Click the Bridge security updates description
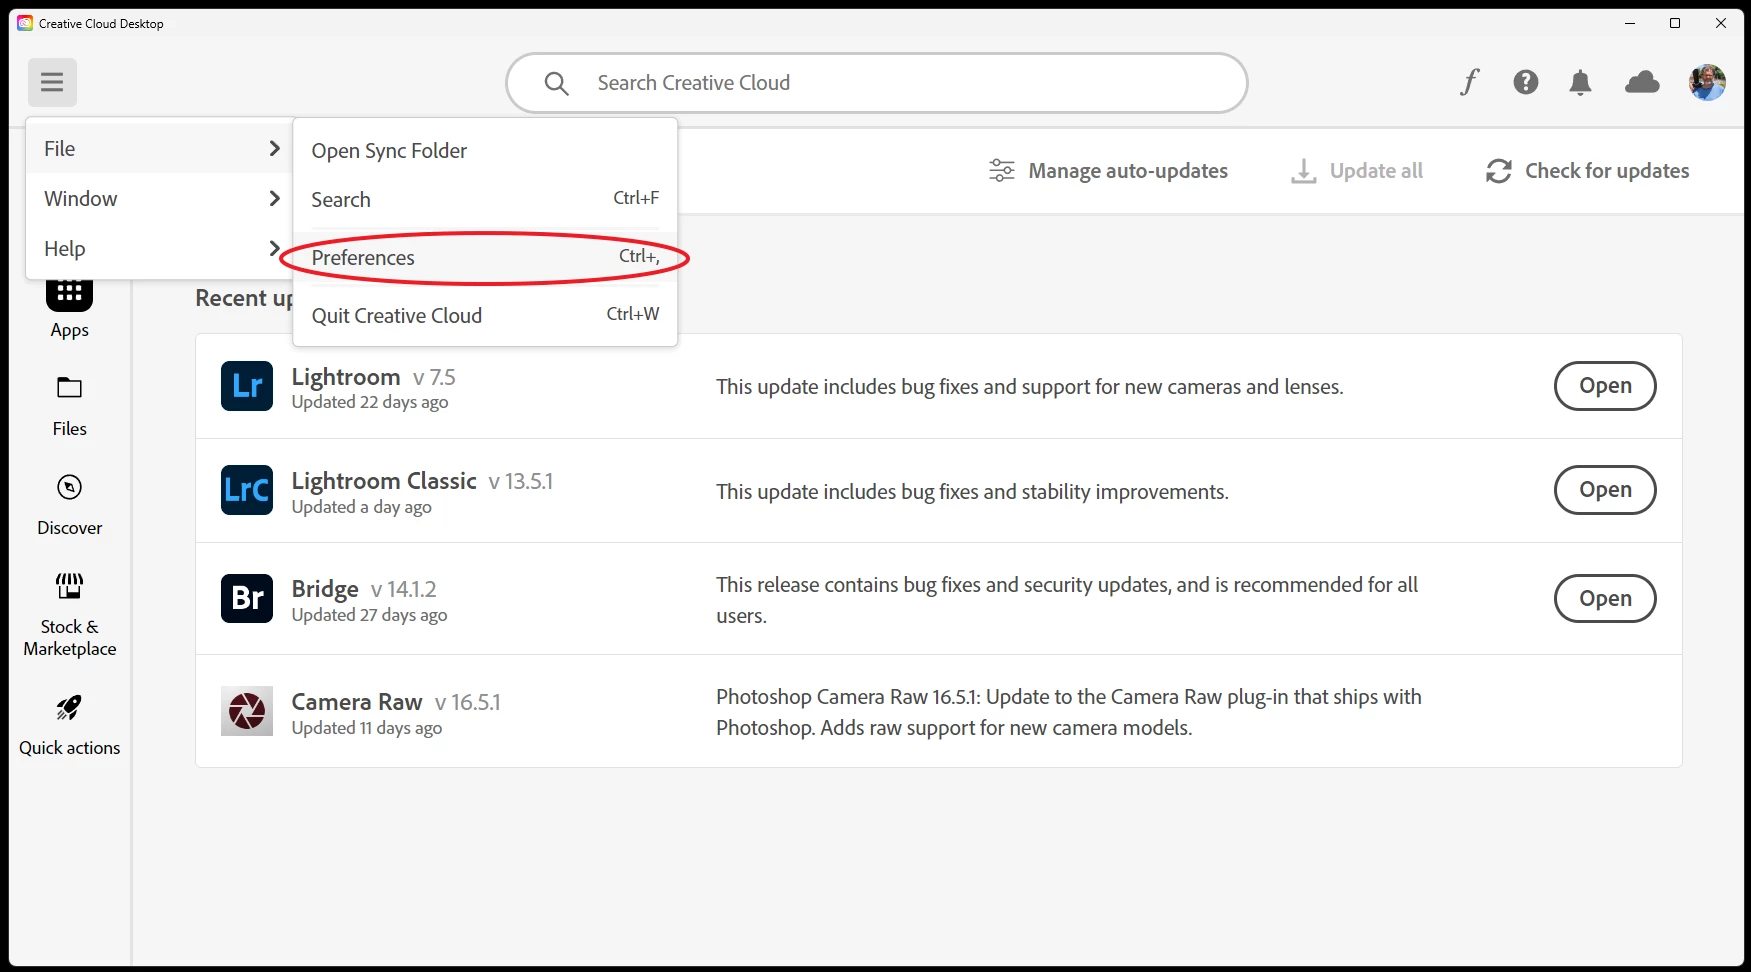This screenshot has height=972, width=1751. pos(1067,600)
